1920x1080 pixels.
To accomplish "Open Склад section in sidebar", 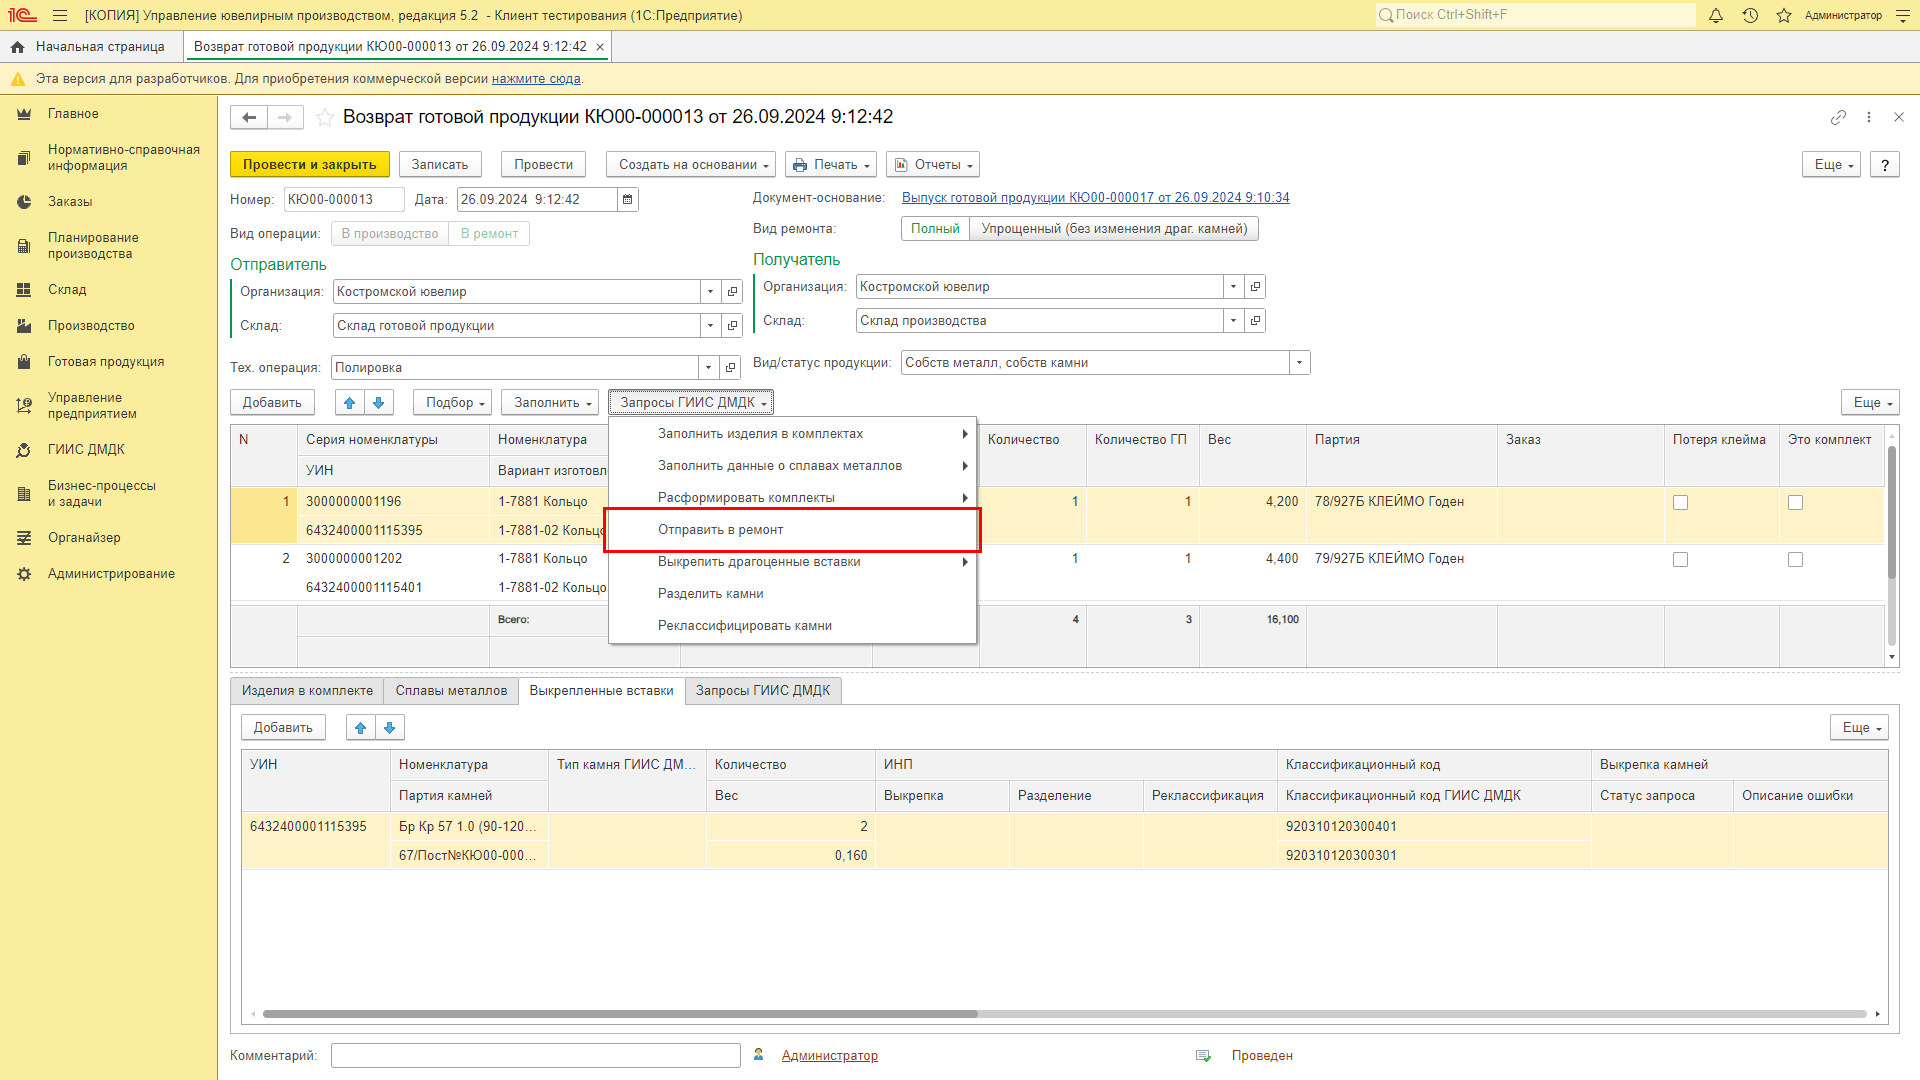I will point(67,290).
